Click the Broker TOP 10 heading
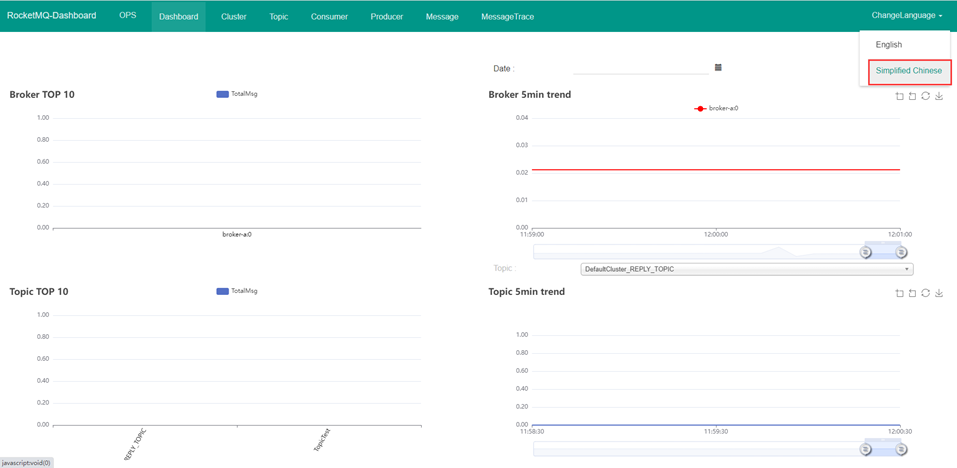 42,95
